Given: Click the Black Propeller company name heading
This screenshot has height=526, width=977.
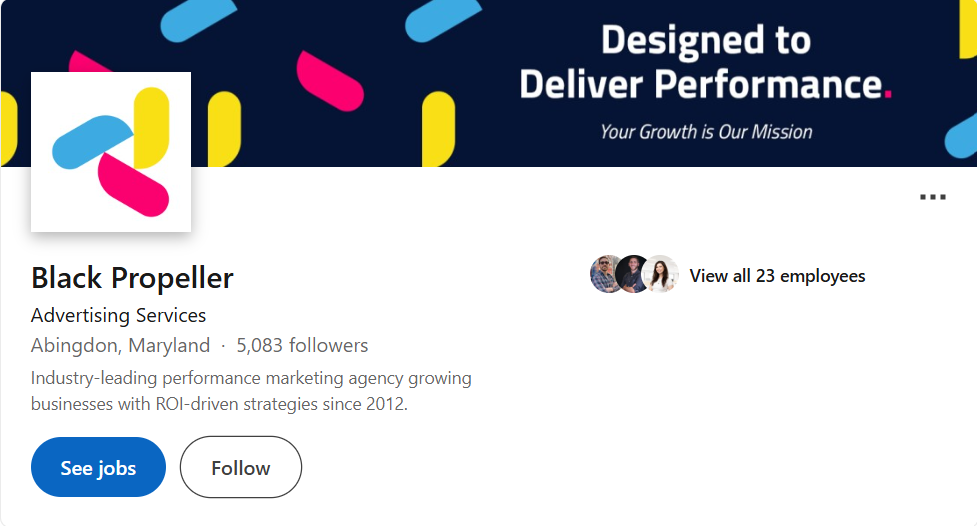Looking at the screenshot, I should (132, 277).
